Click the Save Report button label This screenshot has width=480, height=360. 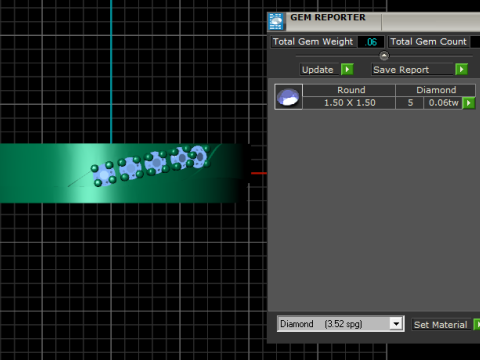coord(413,70)
